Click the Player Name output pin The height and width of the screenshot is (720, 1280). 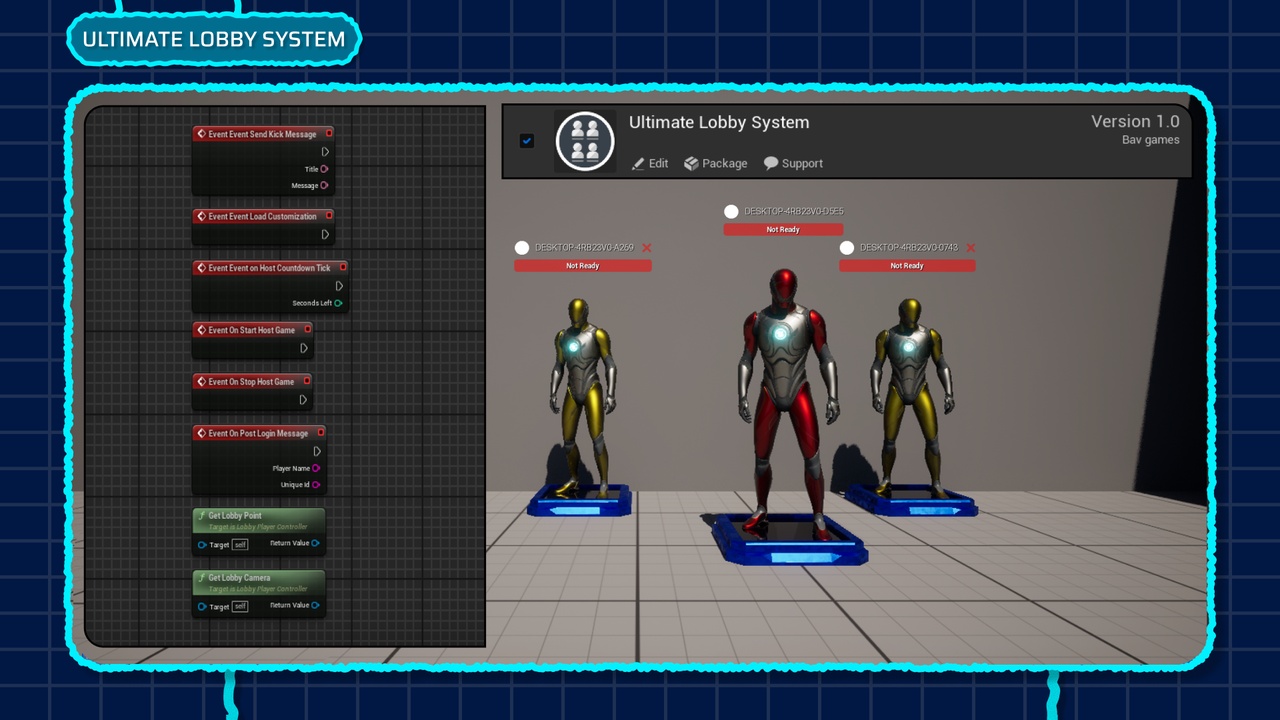[x=316, y=468]
